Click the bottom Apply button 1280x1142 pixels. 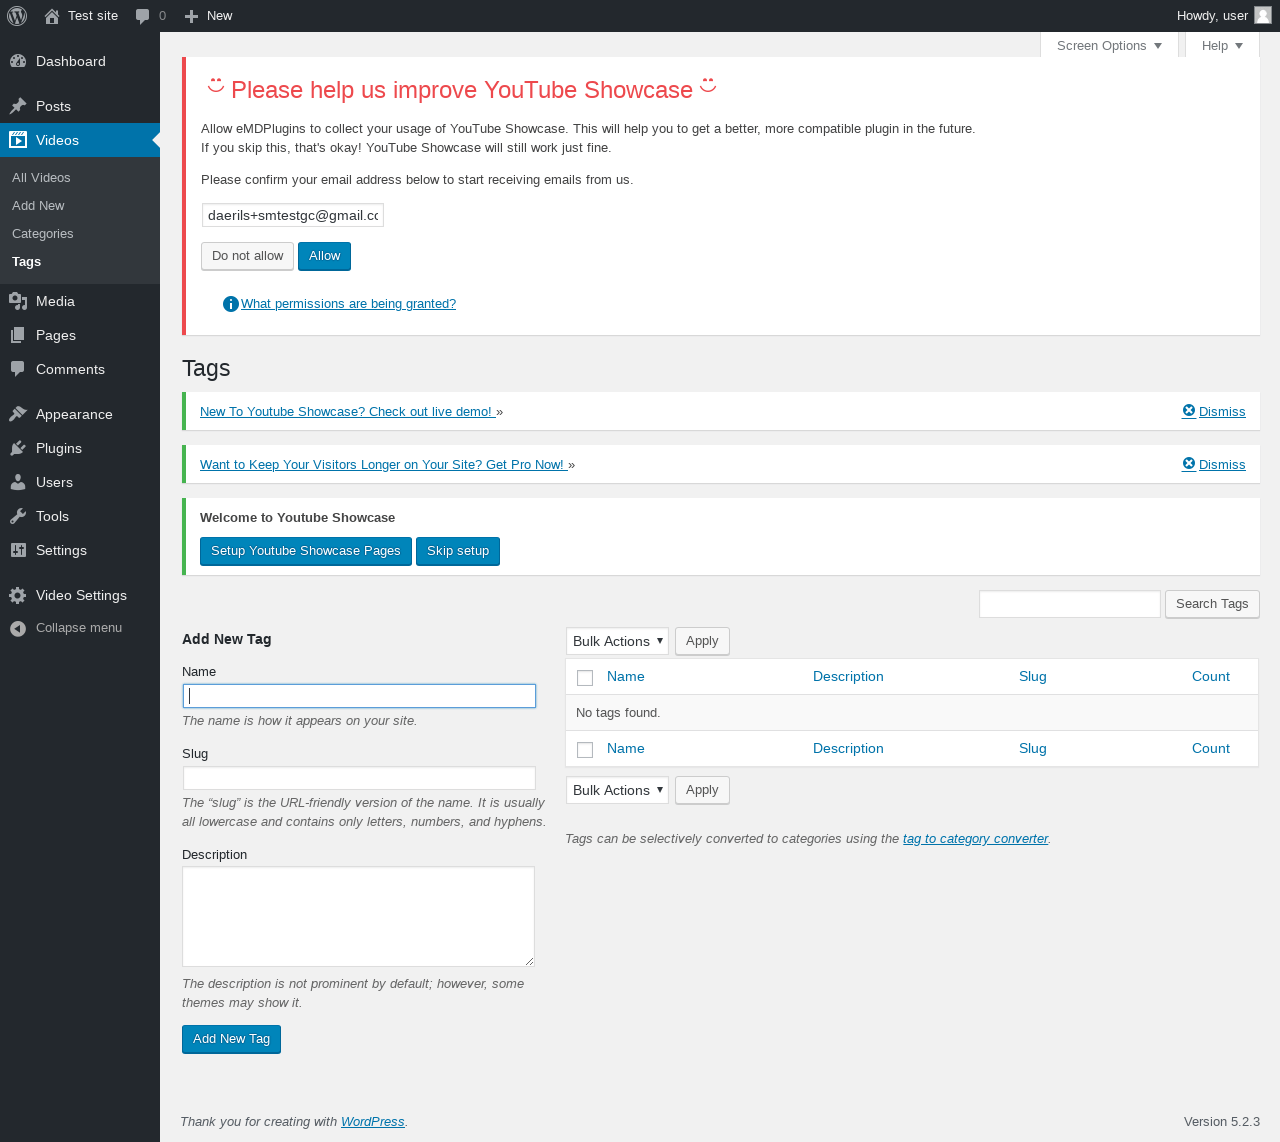702,790
